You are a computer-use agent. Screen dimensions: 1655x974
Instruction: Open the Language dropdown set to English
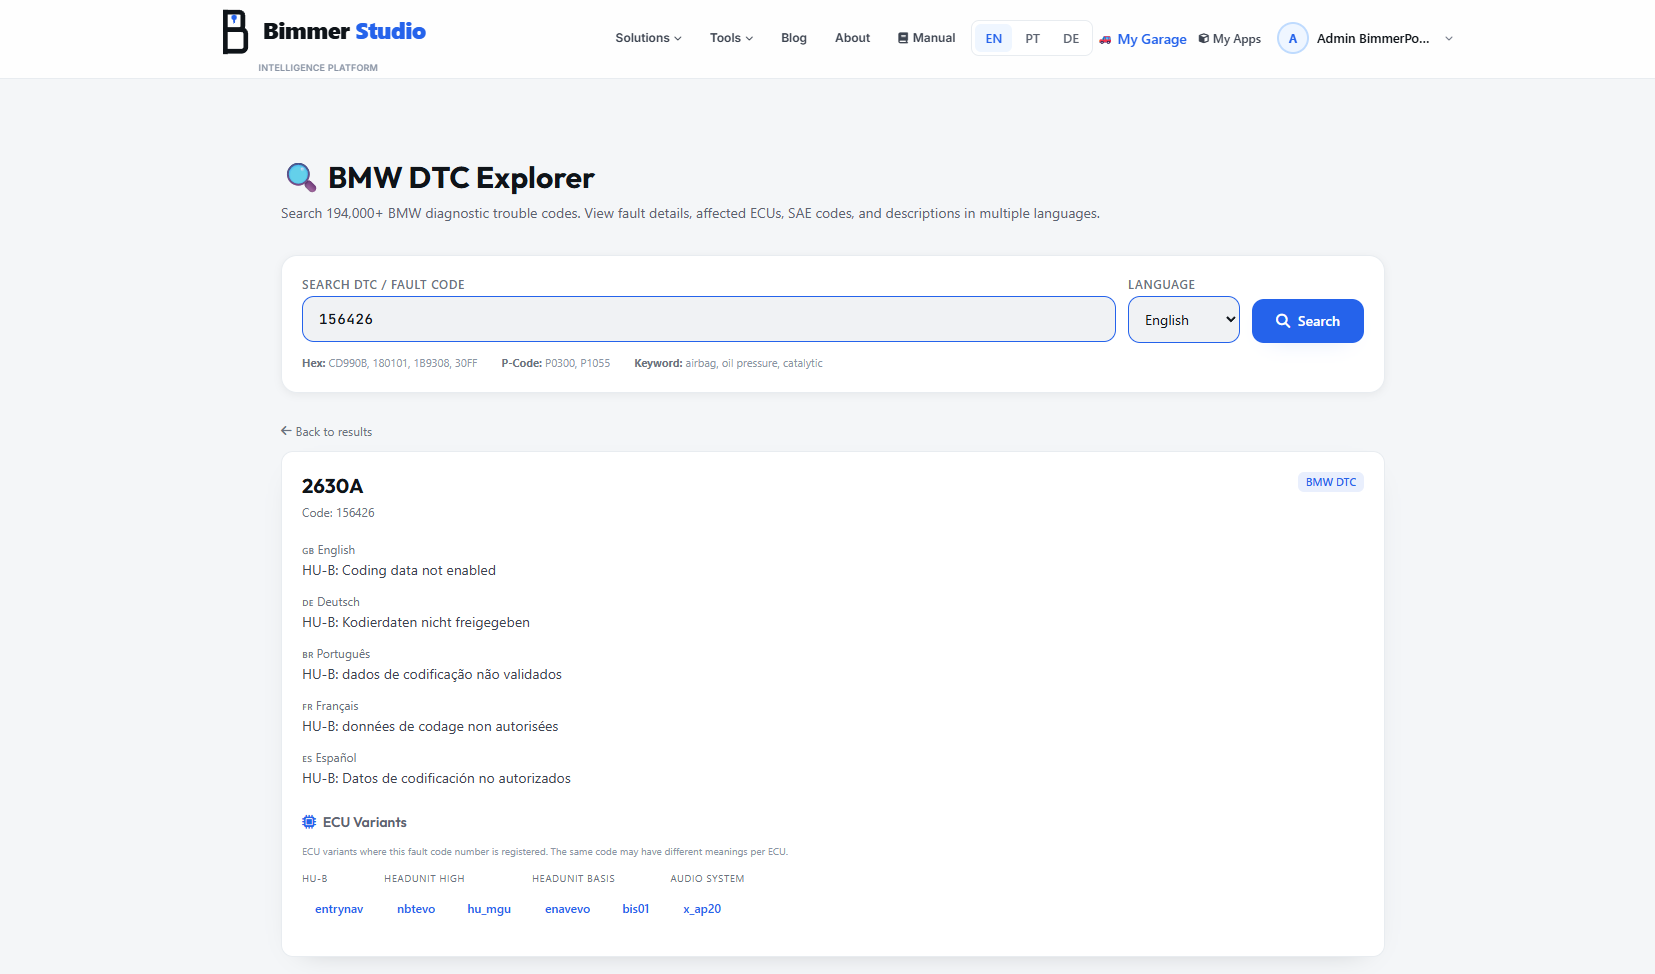pyautogui.click(x=1184, y=320)
